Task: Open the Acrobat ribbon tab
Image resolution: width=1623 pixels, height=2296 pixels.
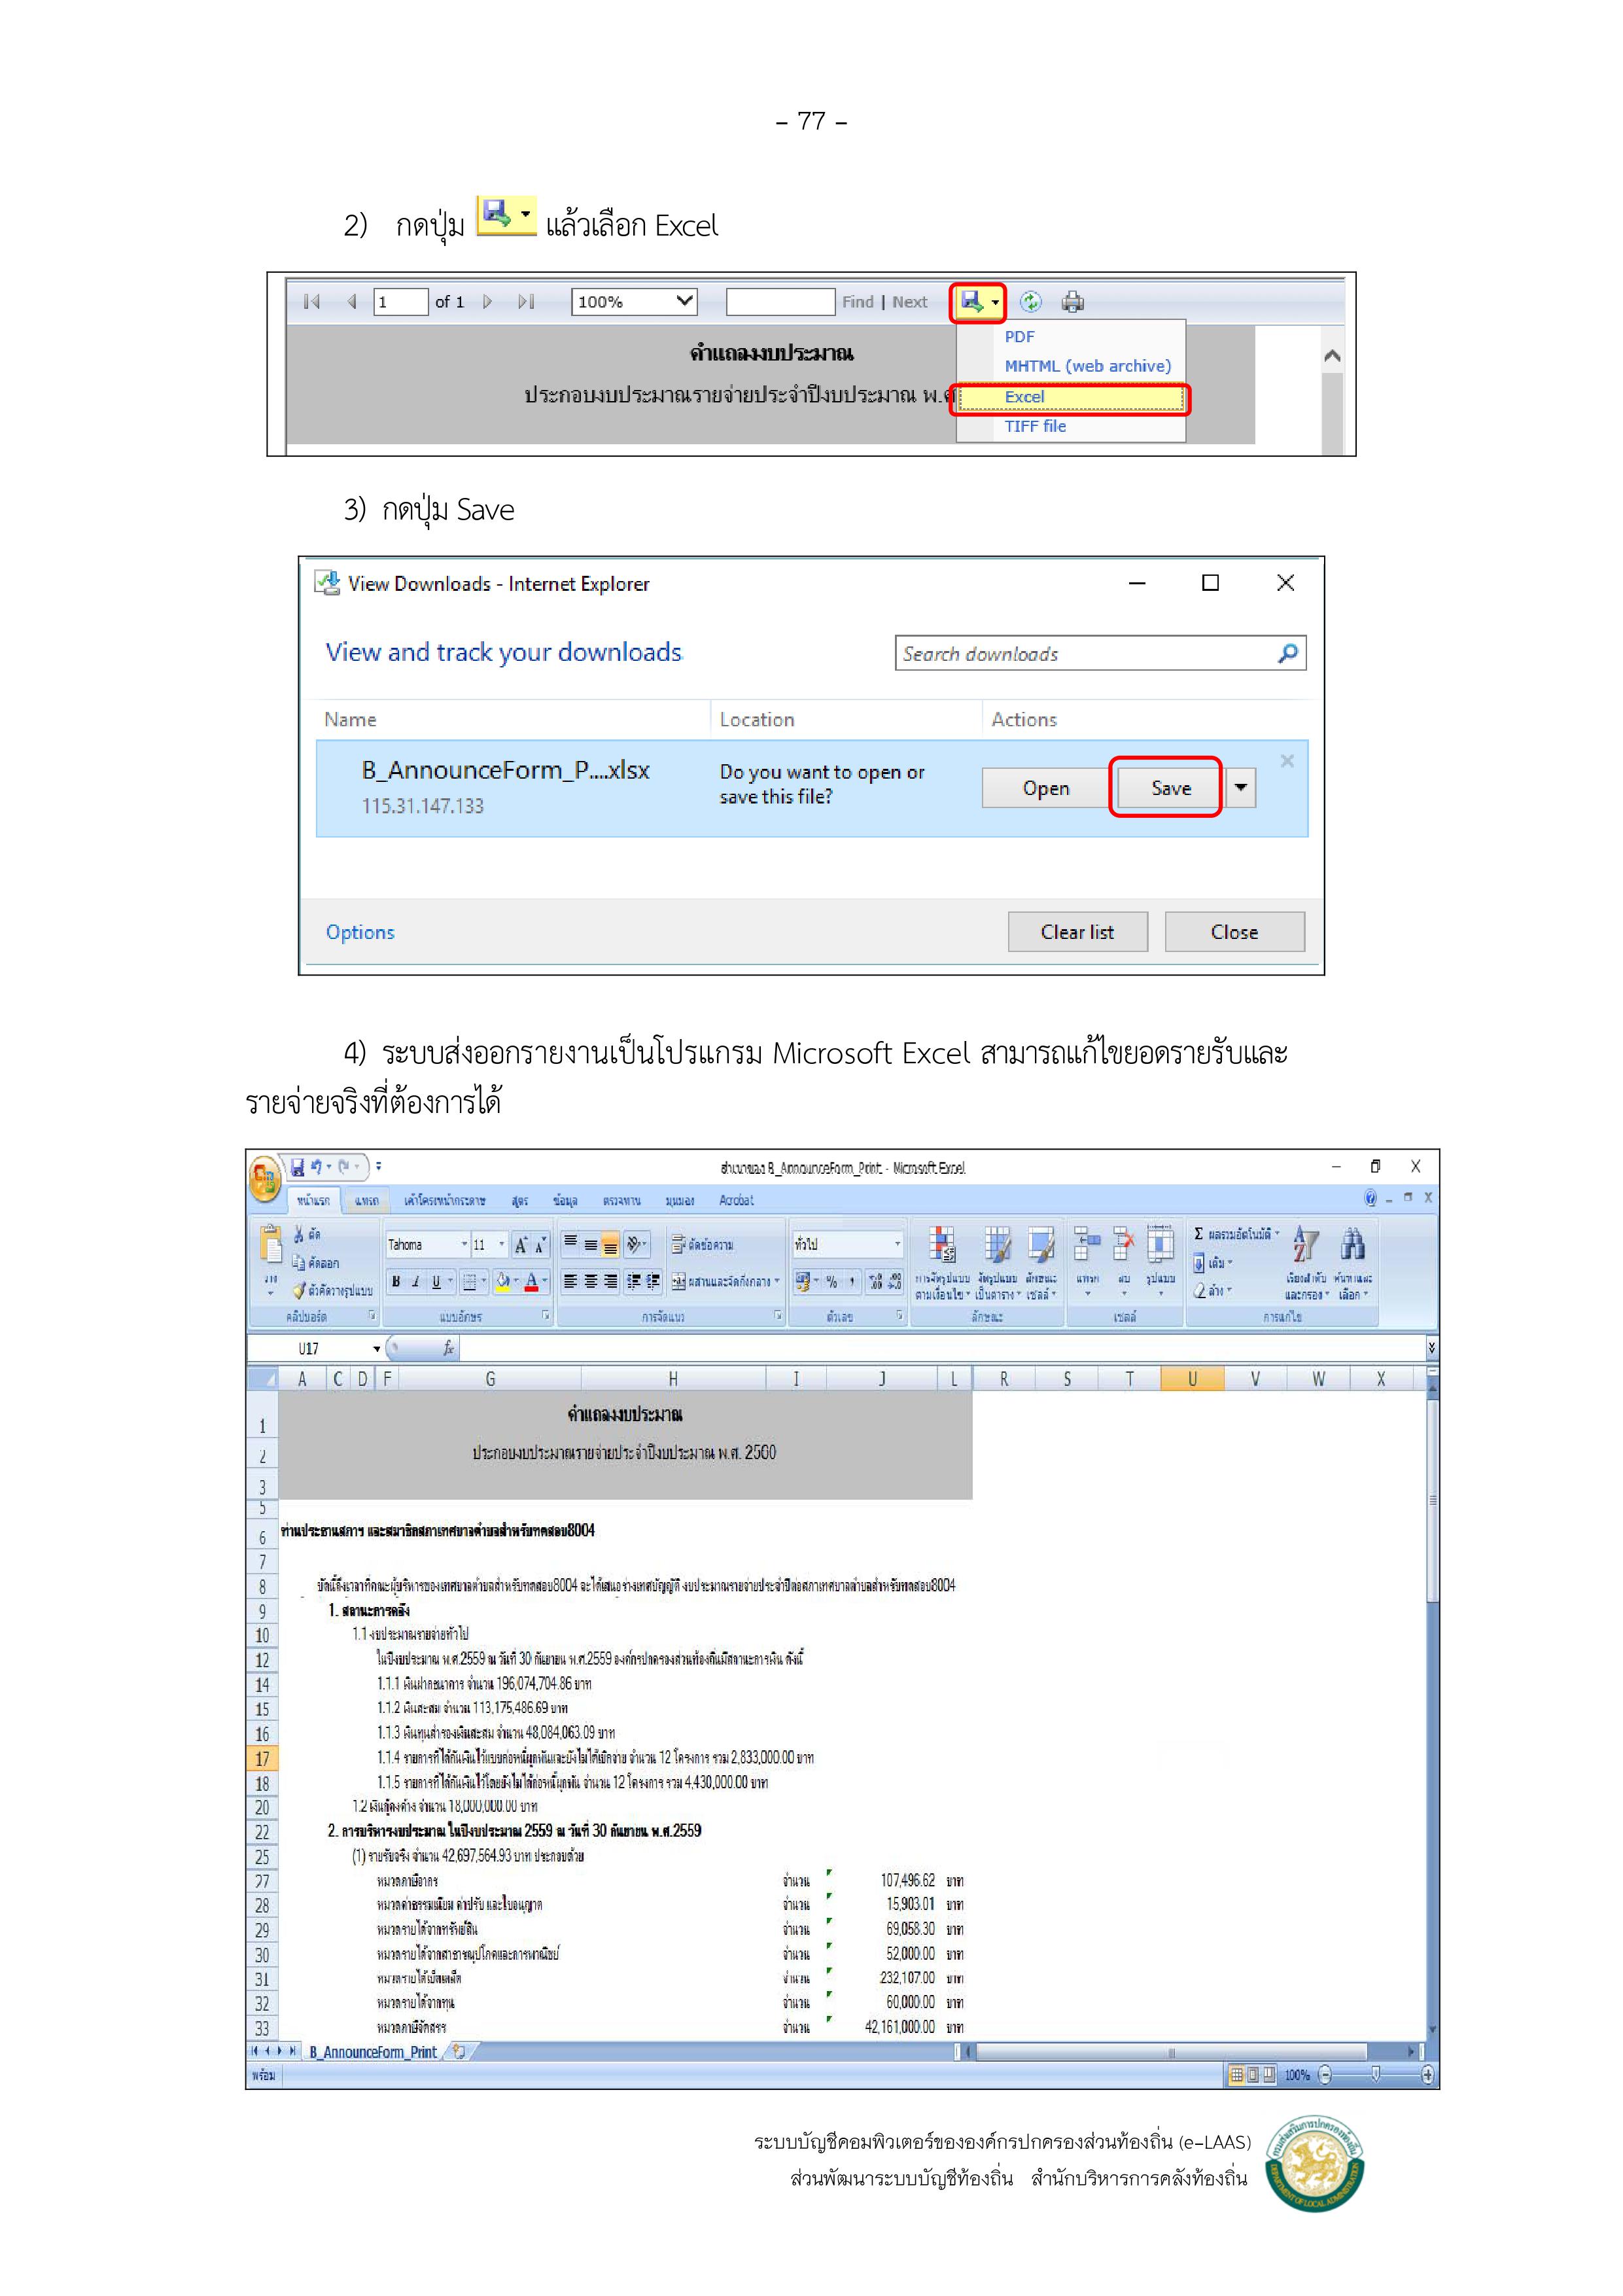Action: [736, 1200]
